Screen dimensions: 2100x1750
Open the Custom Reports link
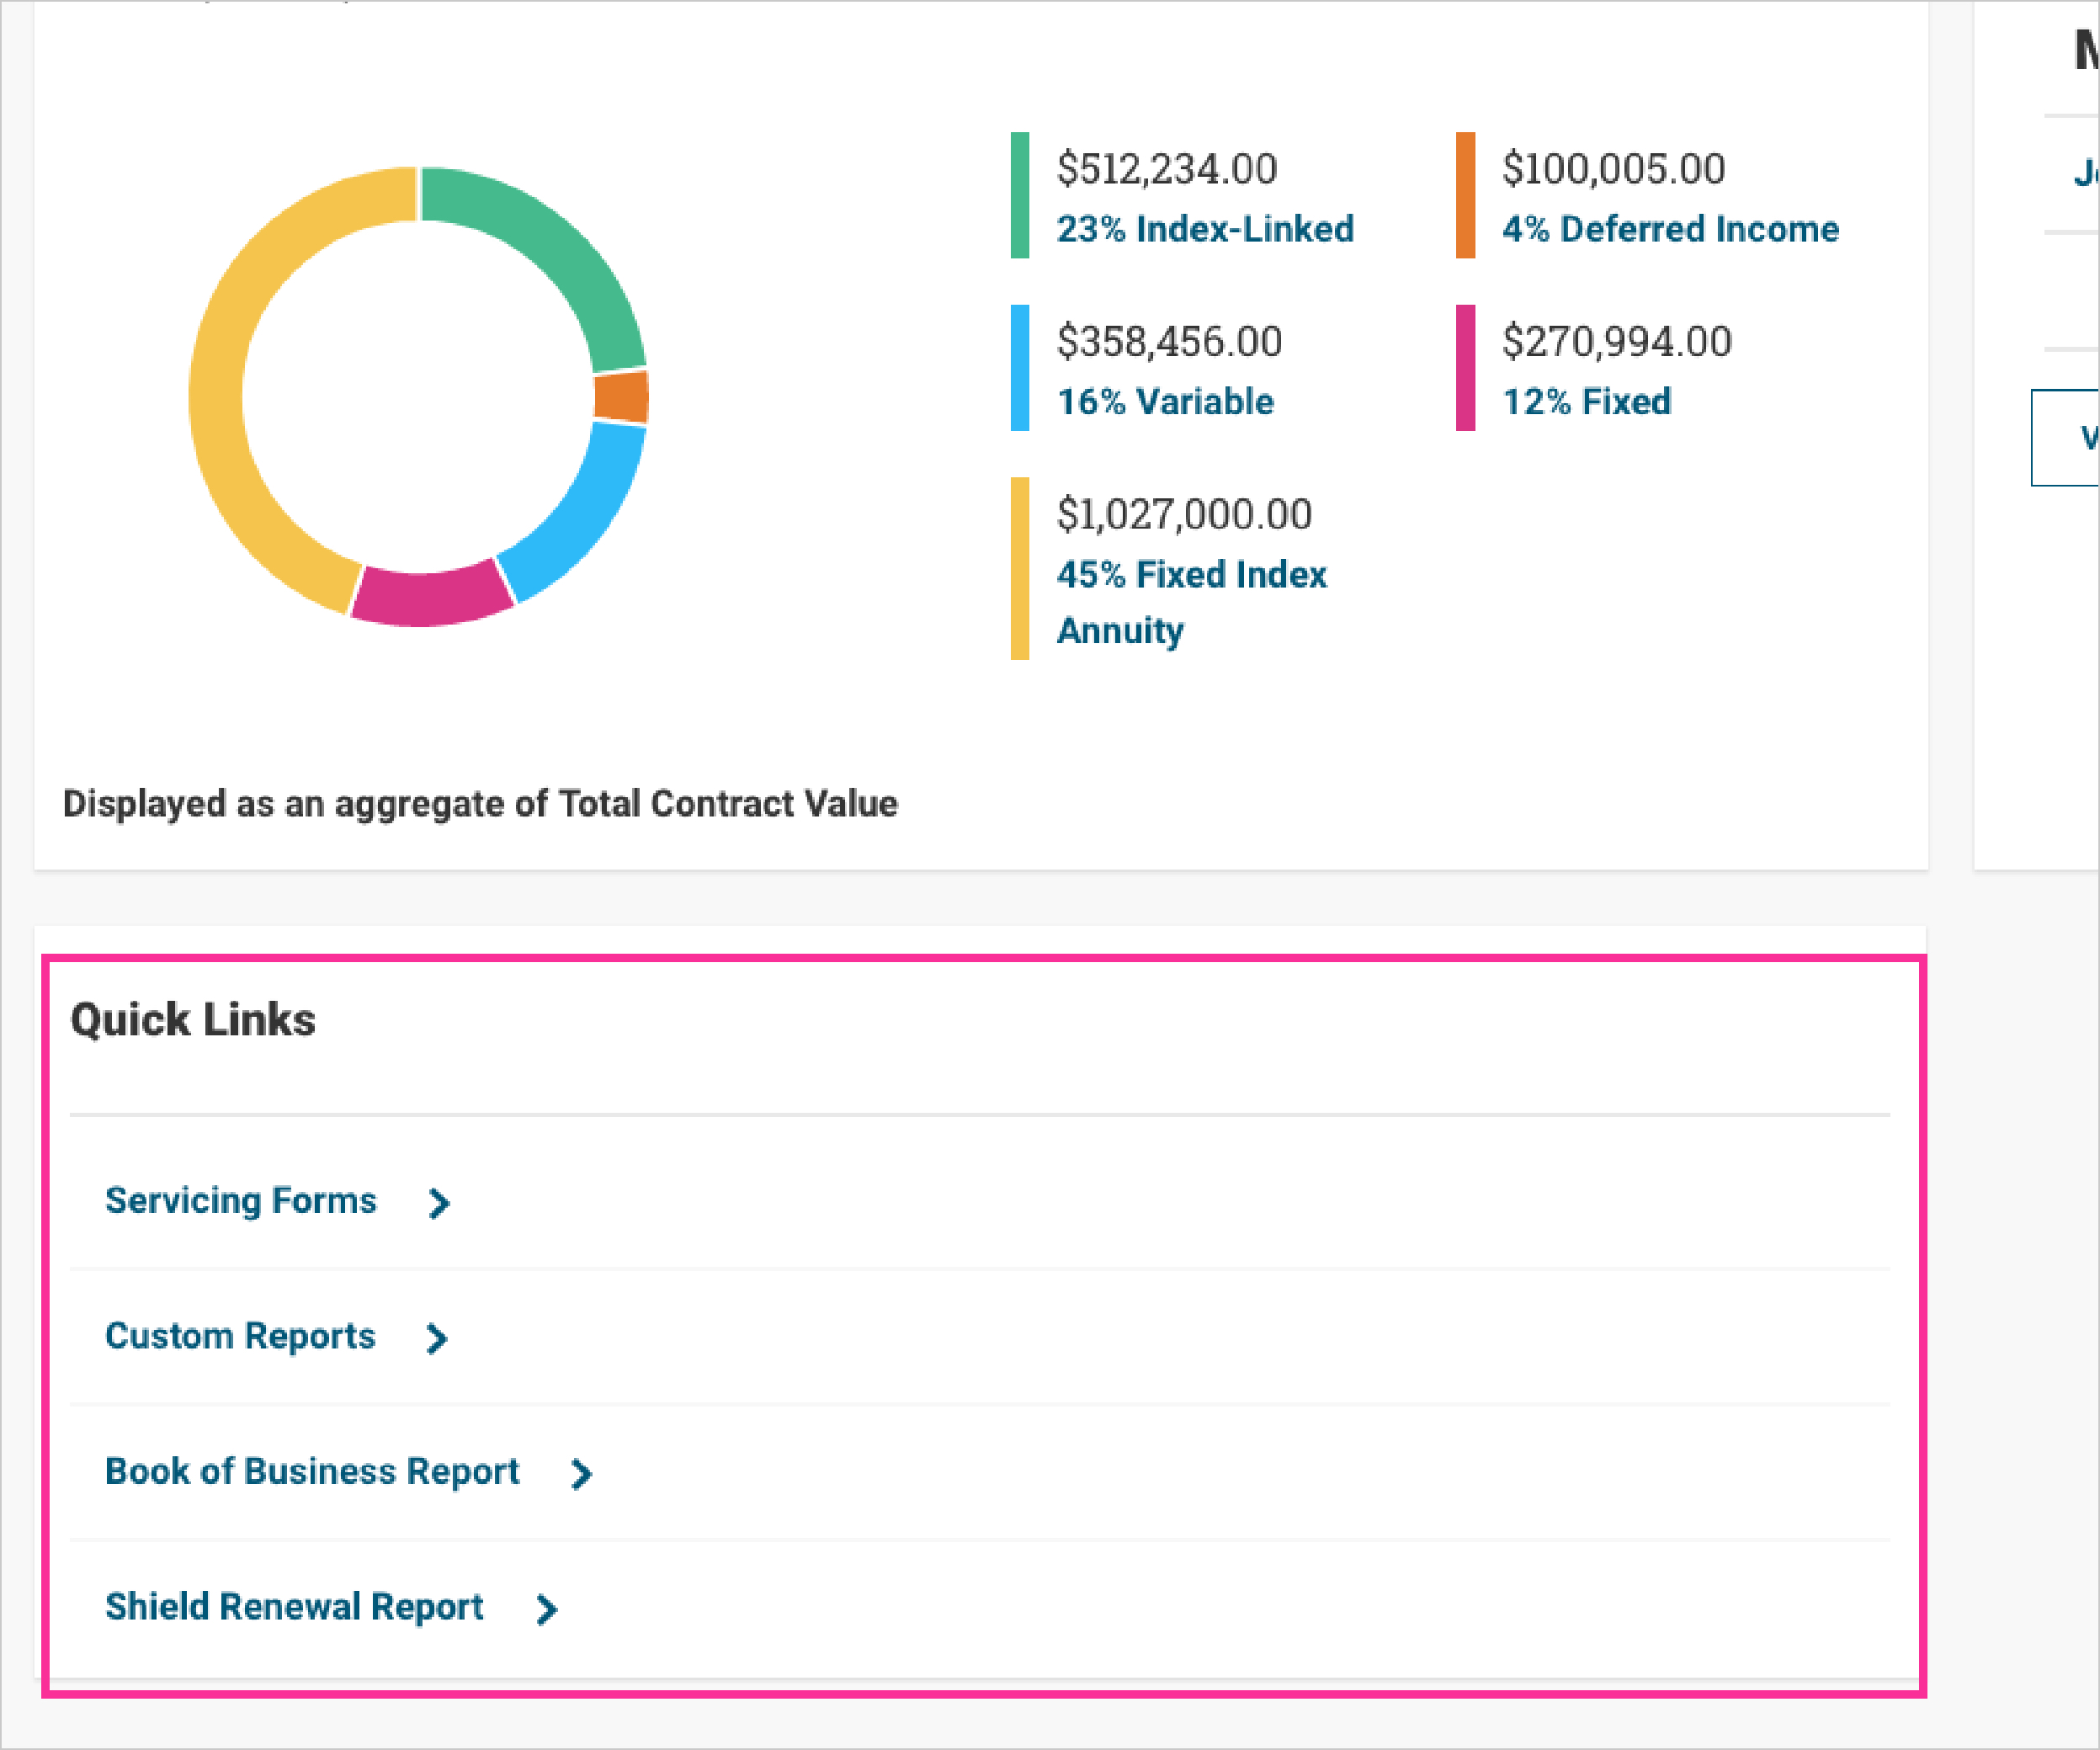(240, 1336)
